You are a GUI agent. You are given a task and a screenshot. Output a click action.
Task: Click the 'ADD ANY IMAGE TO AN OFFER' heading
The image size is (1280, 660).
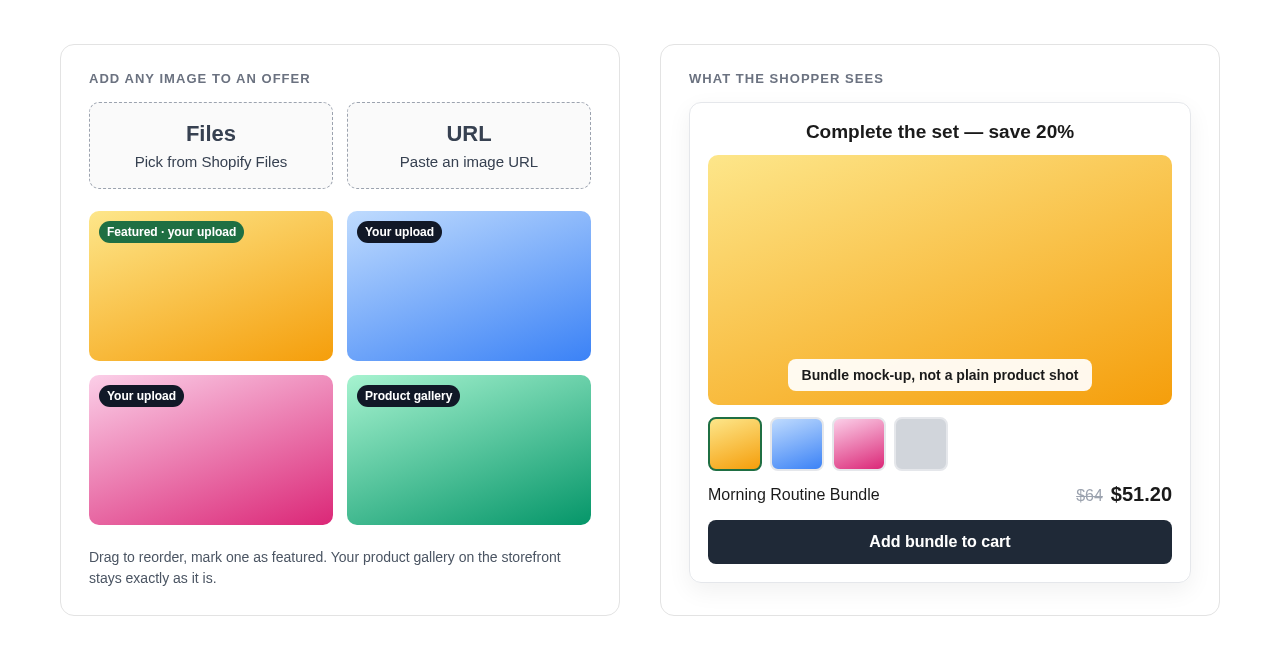point(200,79)
